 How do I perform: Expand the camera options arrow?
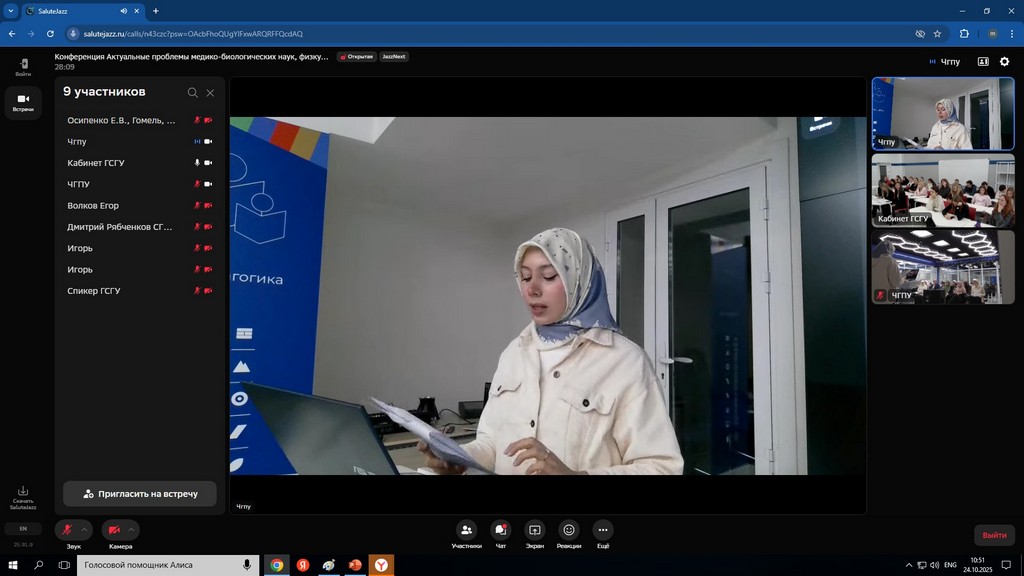pos(132,530)
